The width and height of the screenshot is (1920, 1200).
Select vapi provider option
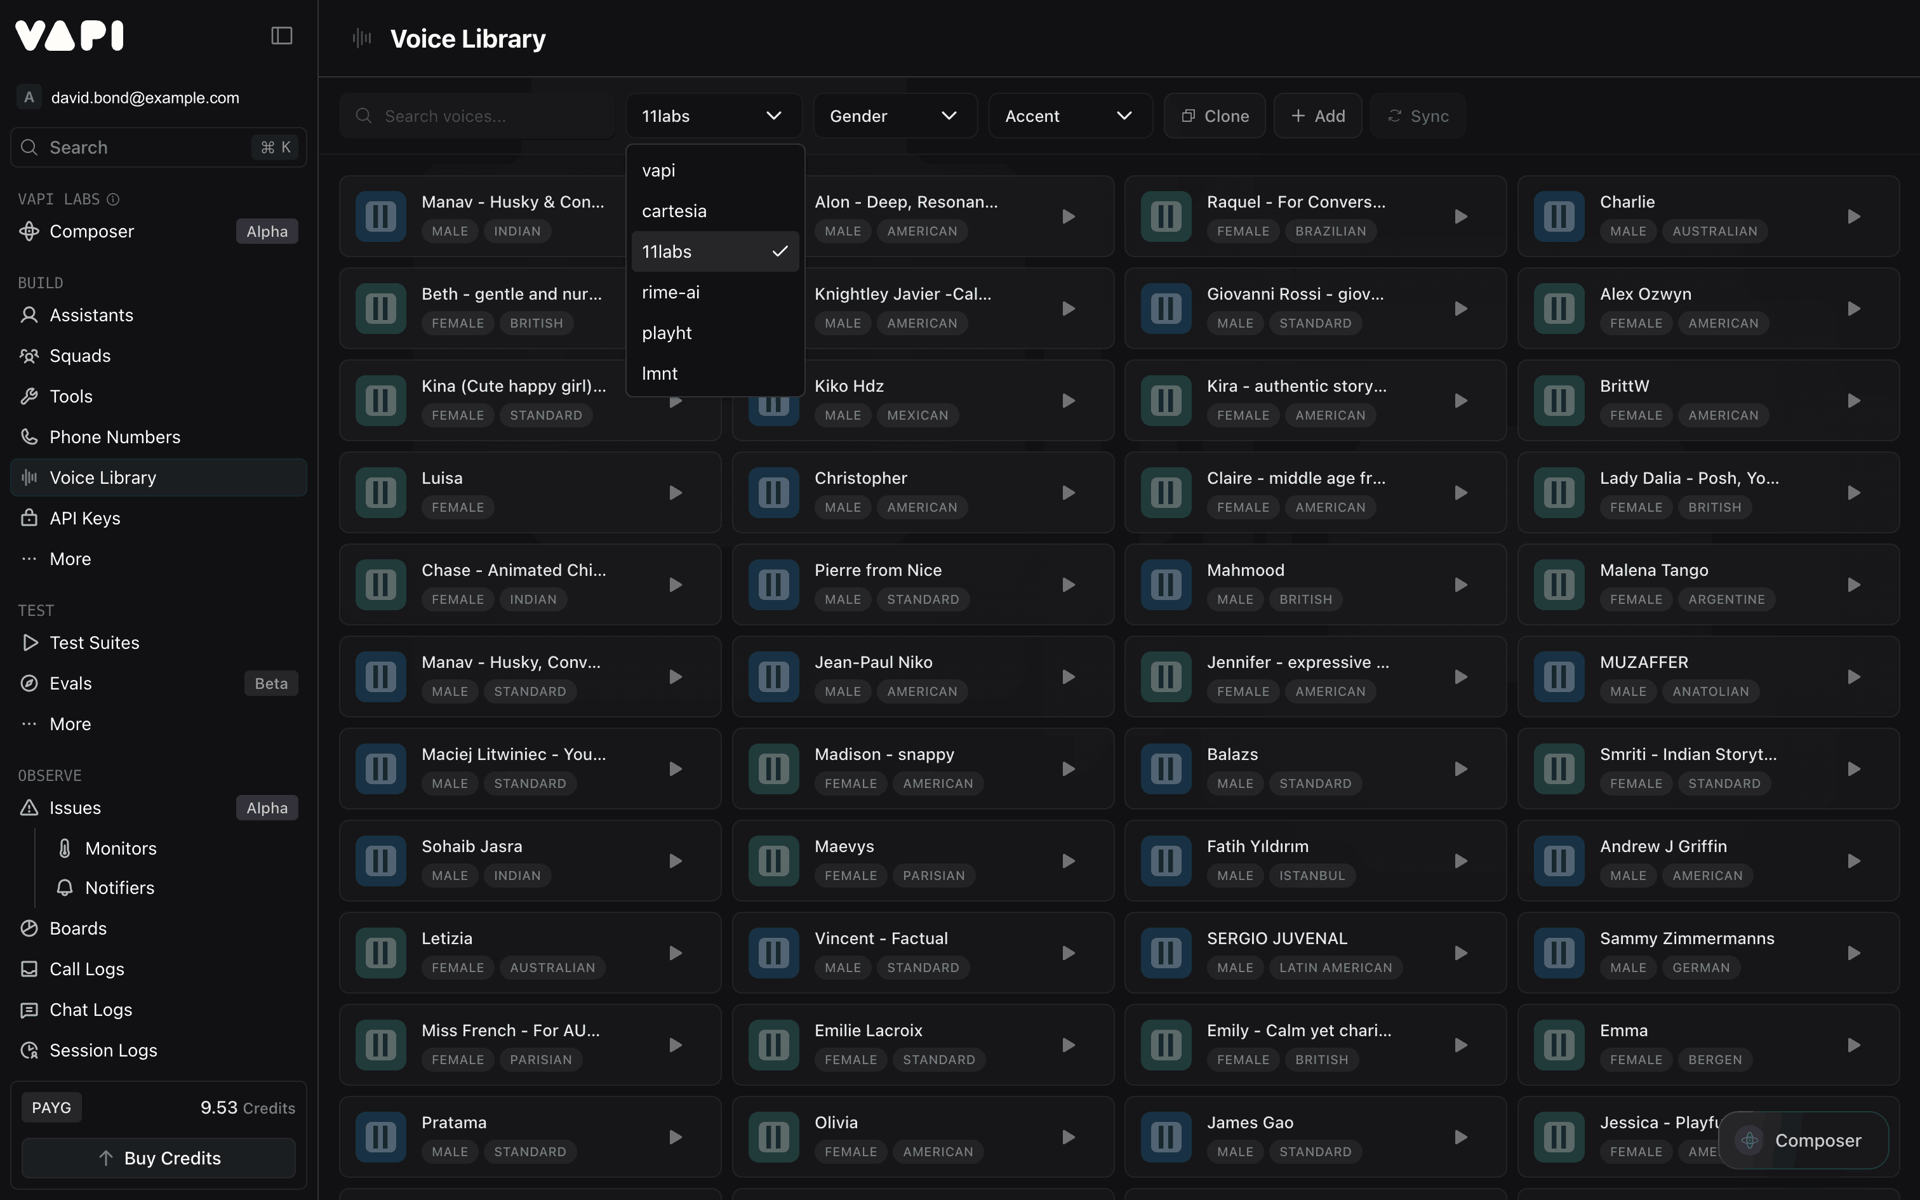(715, 171)
